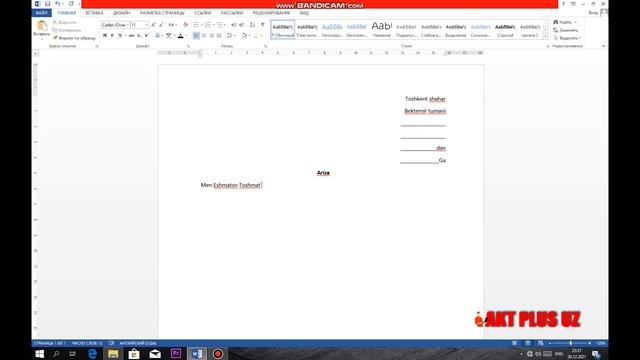This screenshot has width=640, height=360.
Task: Click the Bullets list icon
Action: tap(196, 25)
